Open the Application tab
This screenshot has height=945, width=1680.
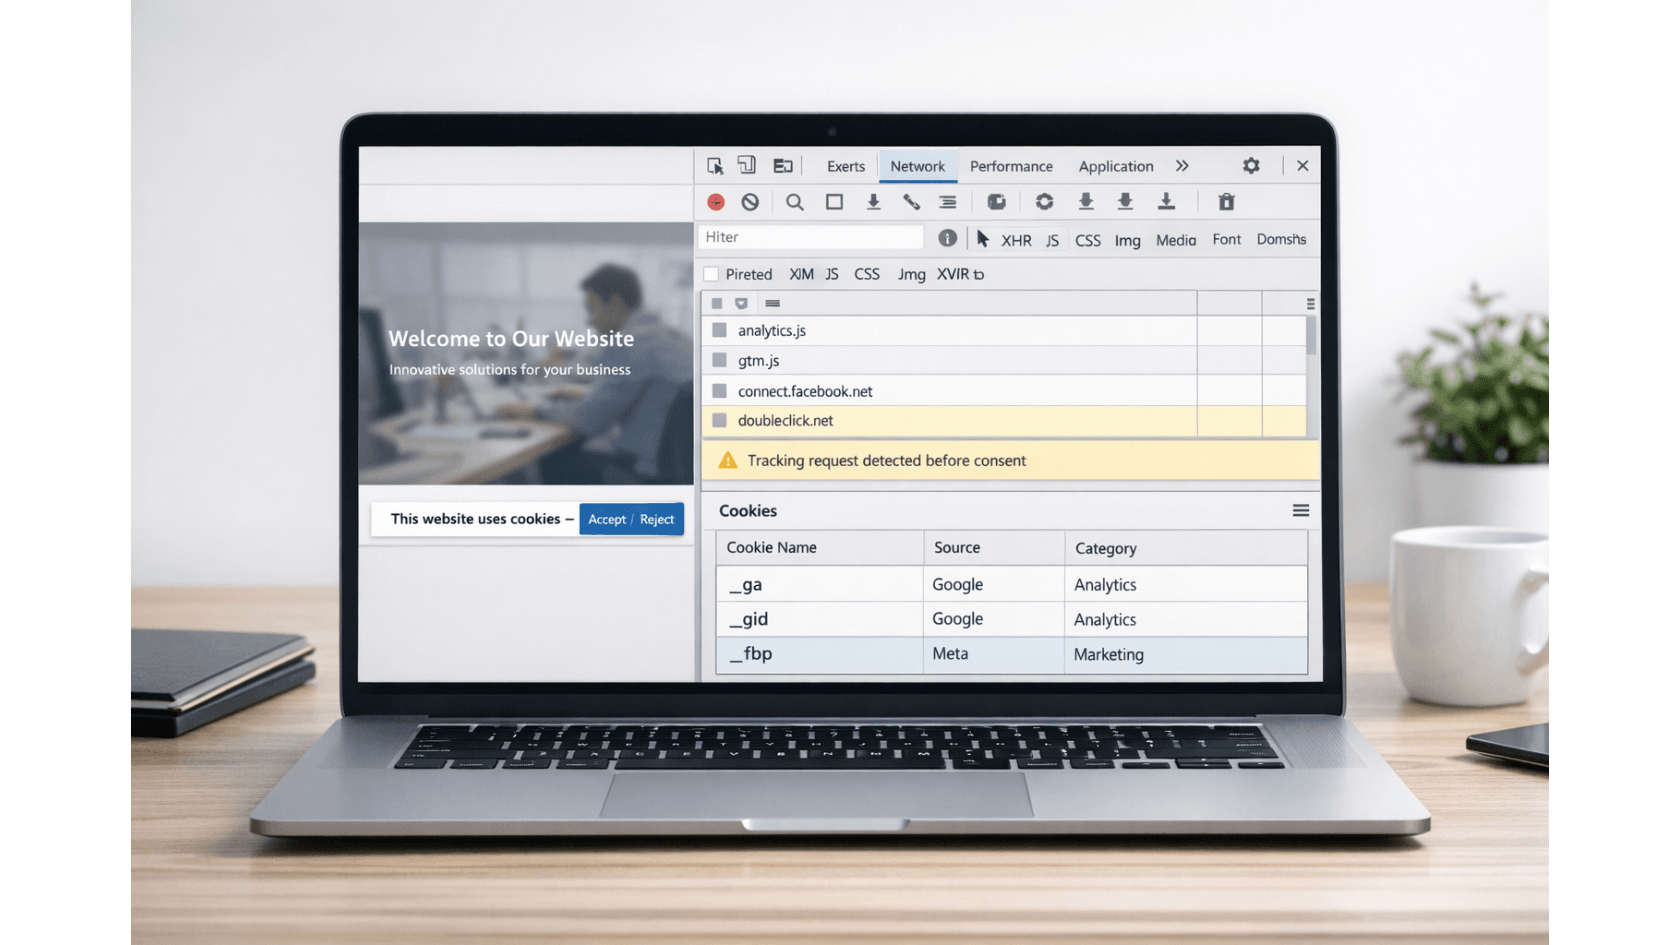(x=1115, y=166)
